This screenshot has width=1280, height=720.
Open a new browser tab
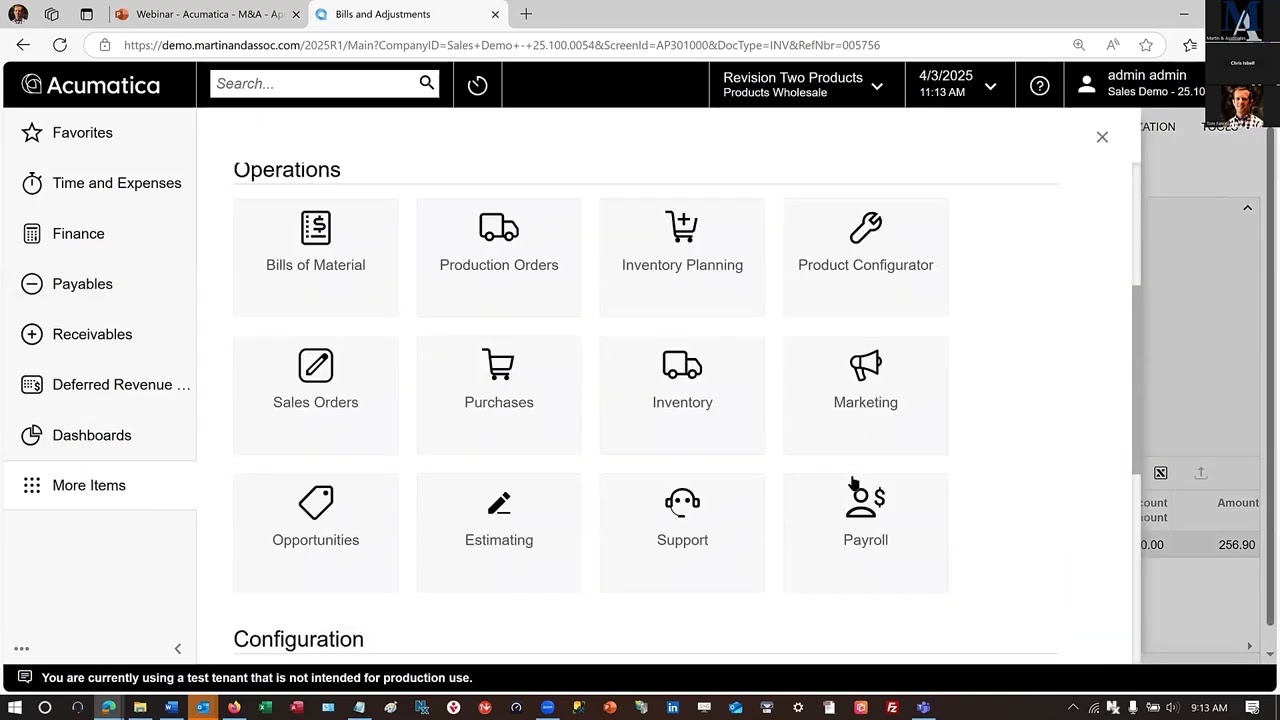pos(526,14)
